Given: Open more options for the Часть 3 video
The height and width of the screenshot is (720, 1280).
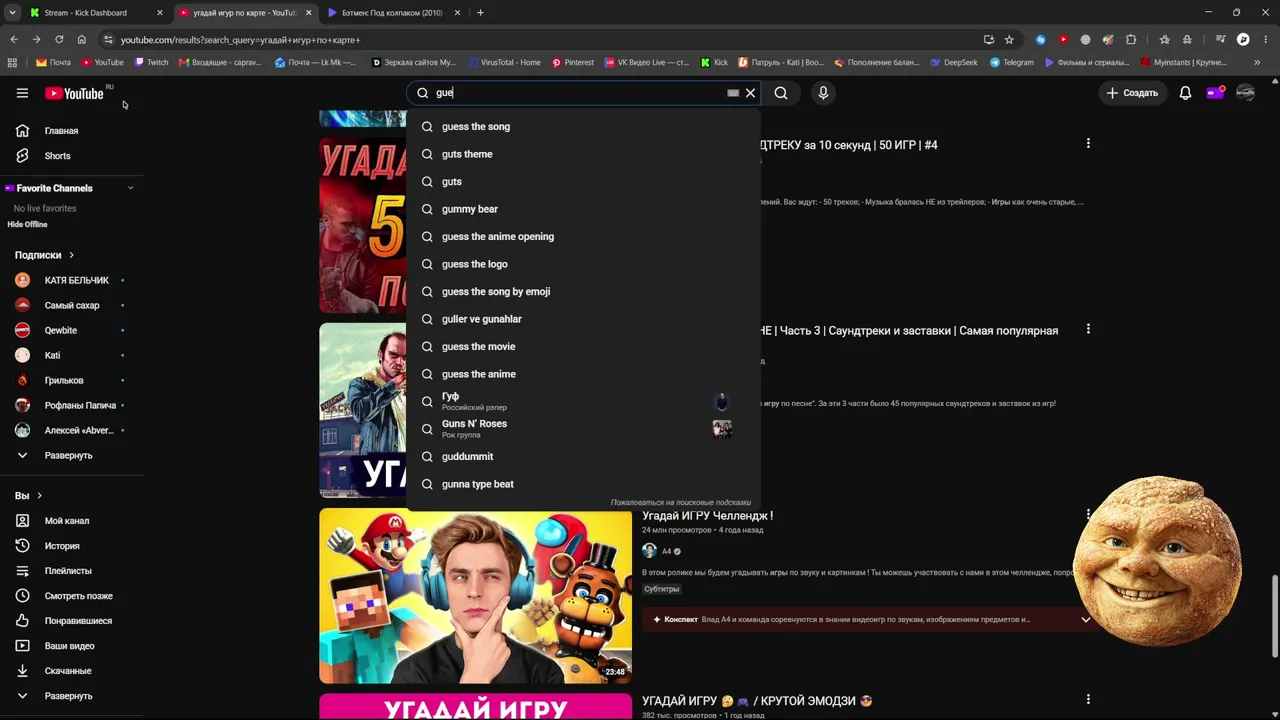Looking at the screenshot, I should pos(1088,329).
